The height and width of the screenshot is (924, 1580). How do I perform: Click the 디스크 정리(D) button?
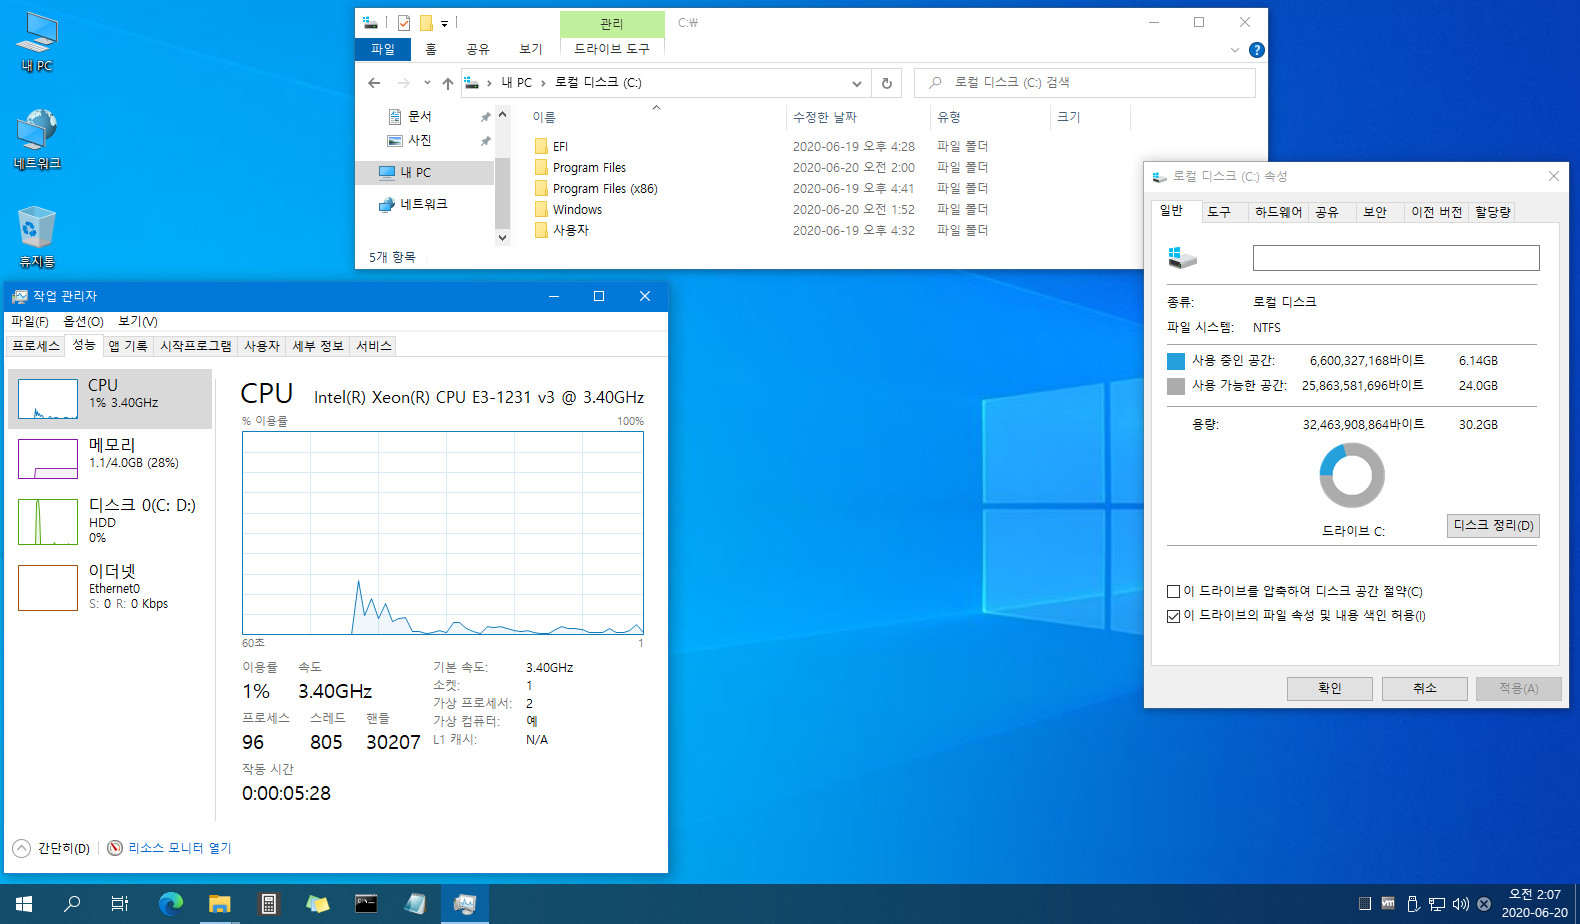(1493, 526)
